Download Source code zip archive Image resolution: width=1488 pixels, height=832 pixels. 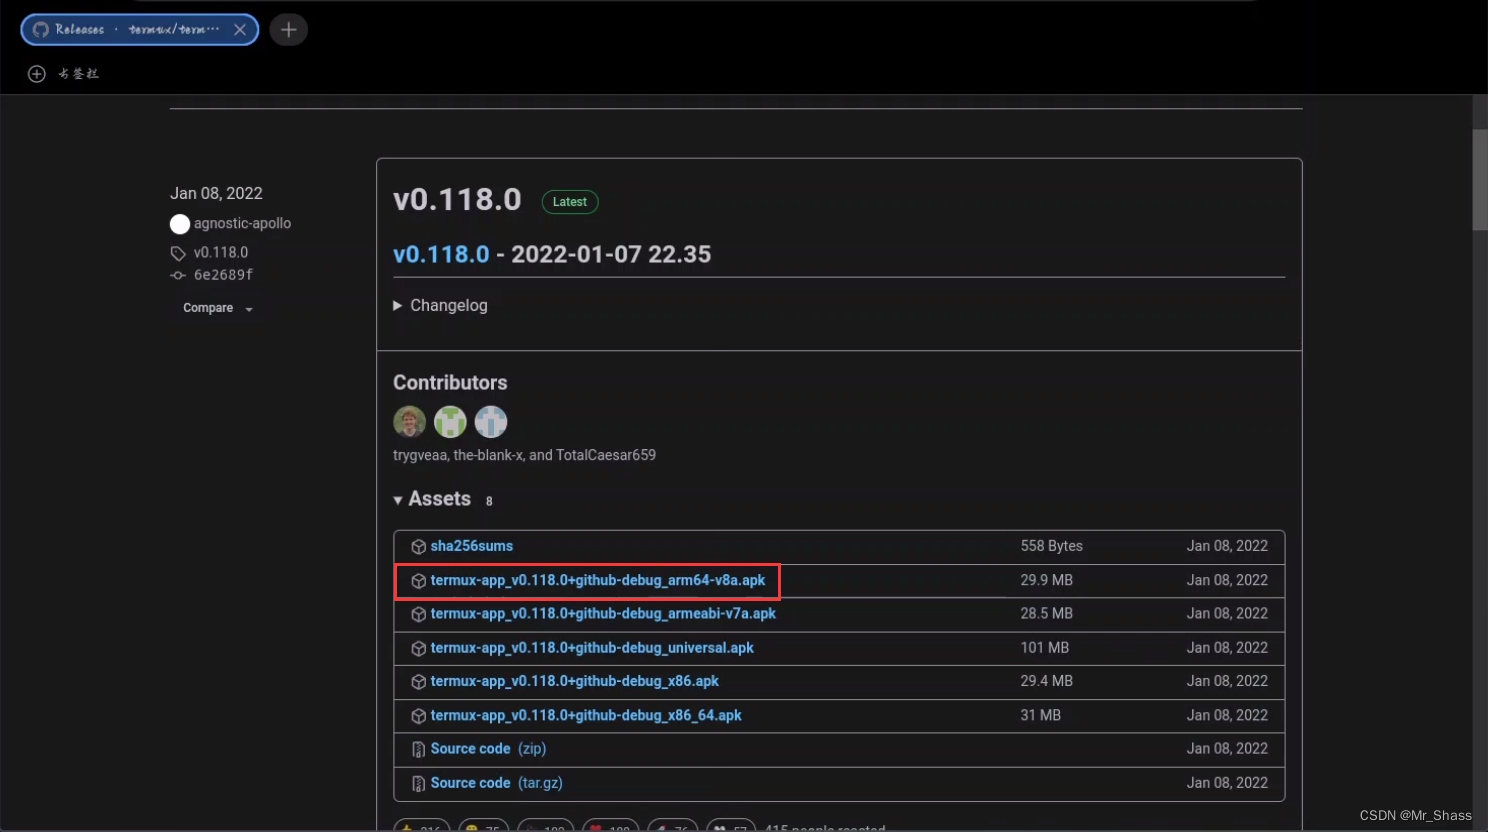[488, 749]
